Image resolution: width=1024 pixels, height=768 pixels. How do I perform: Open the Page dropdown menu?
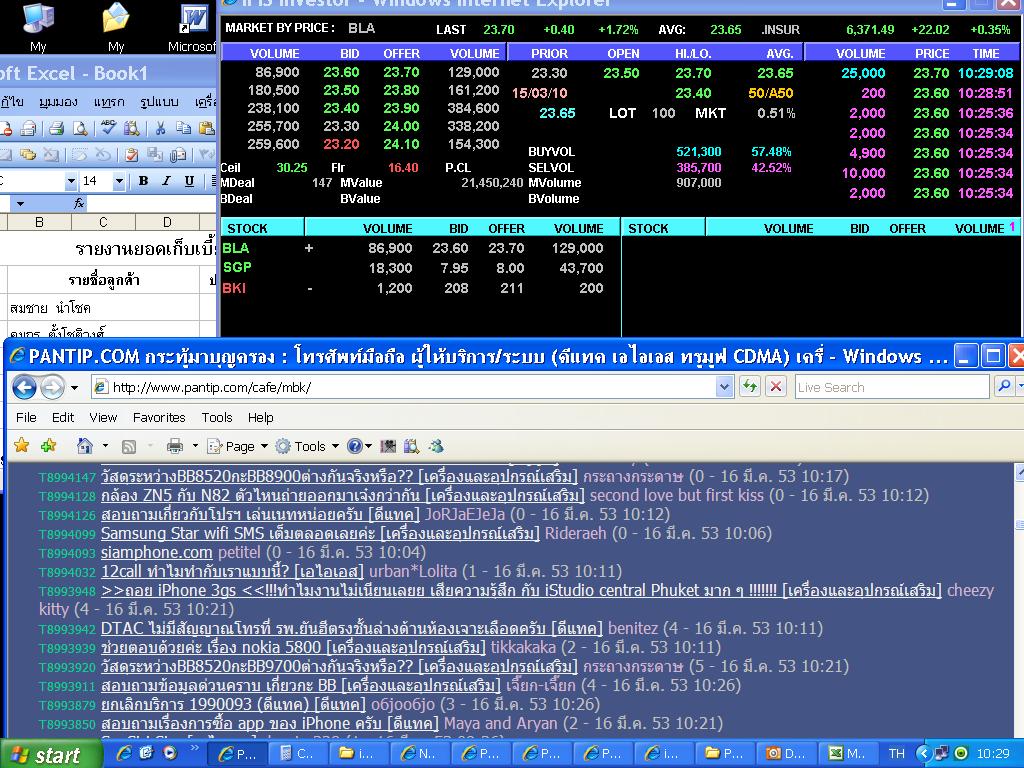(x=238, y=446)
